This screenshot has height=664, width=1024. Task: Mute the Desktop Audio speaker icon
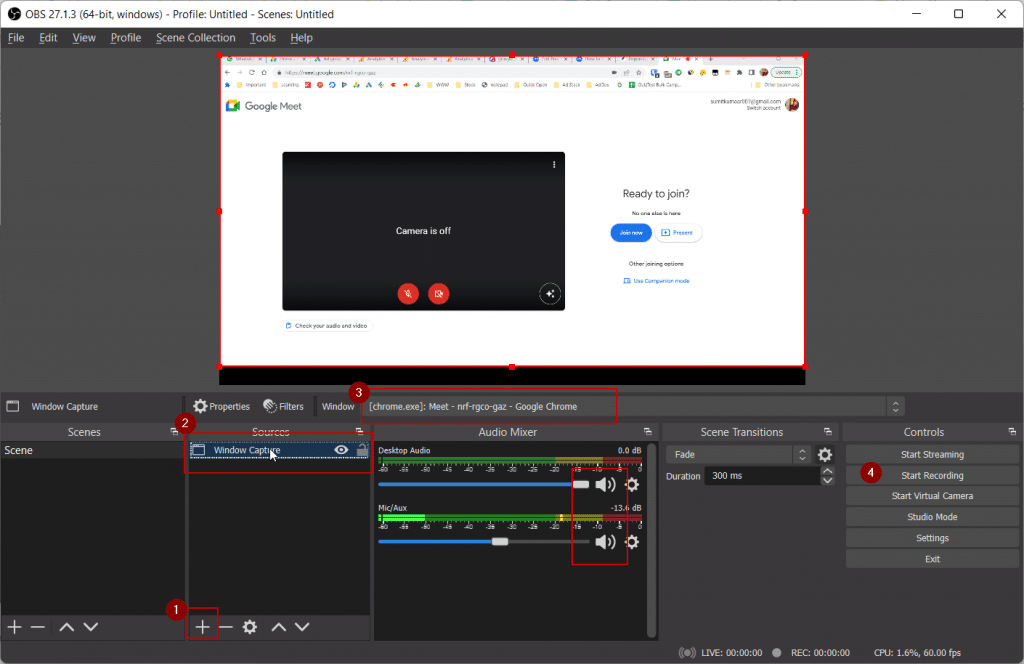pos(605,484)
